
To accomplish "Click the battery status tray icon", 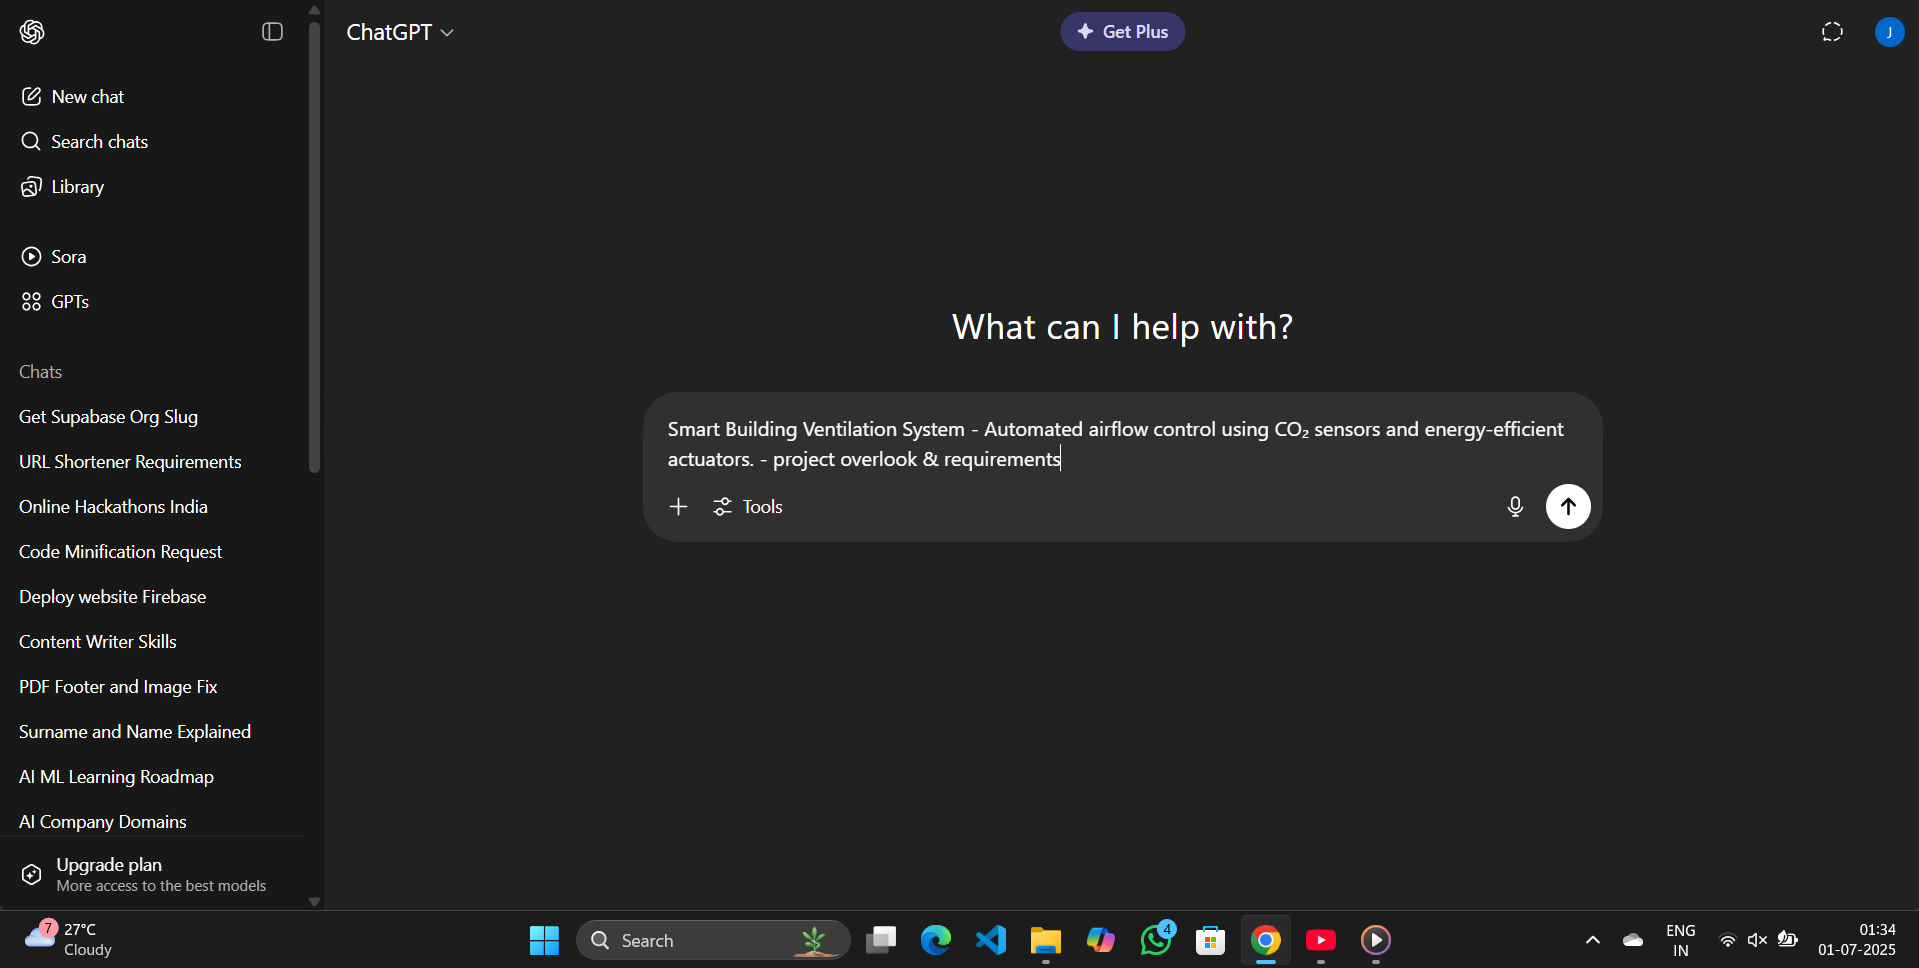I will [1788, 940].
